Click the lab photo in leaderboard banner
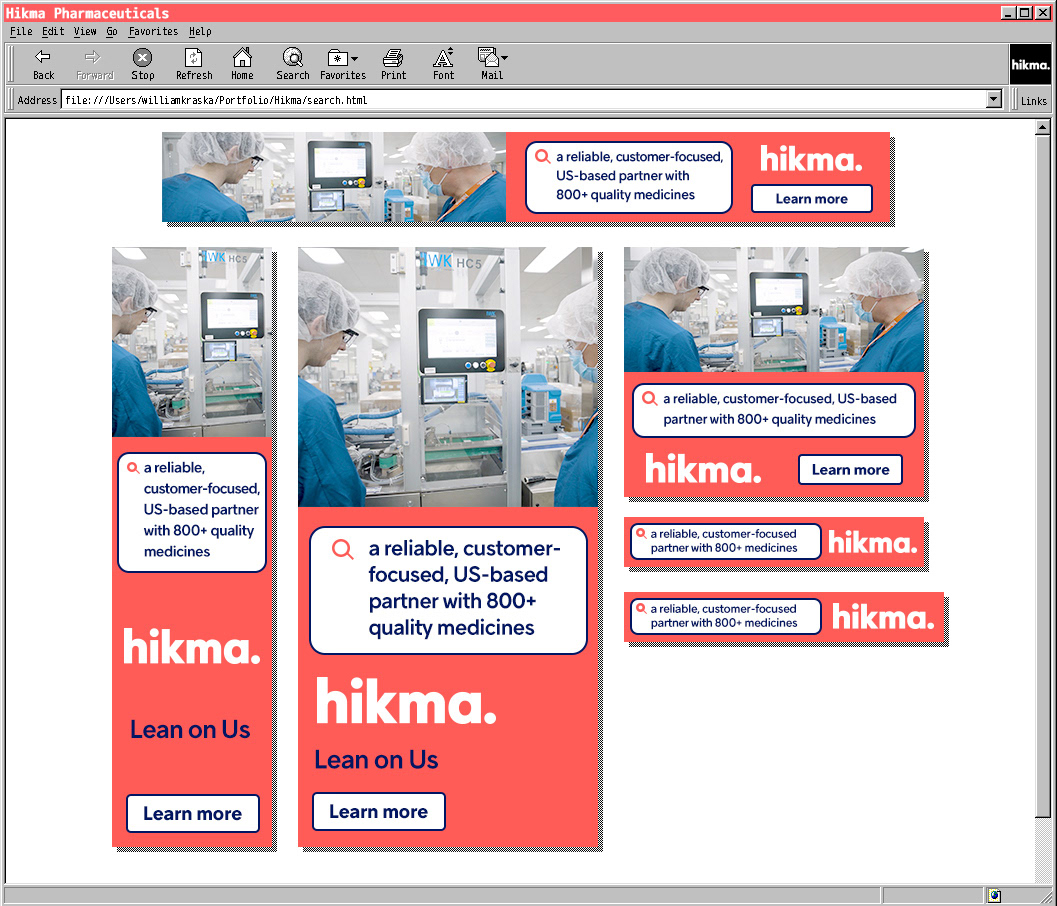 (x=334, y=177)
